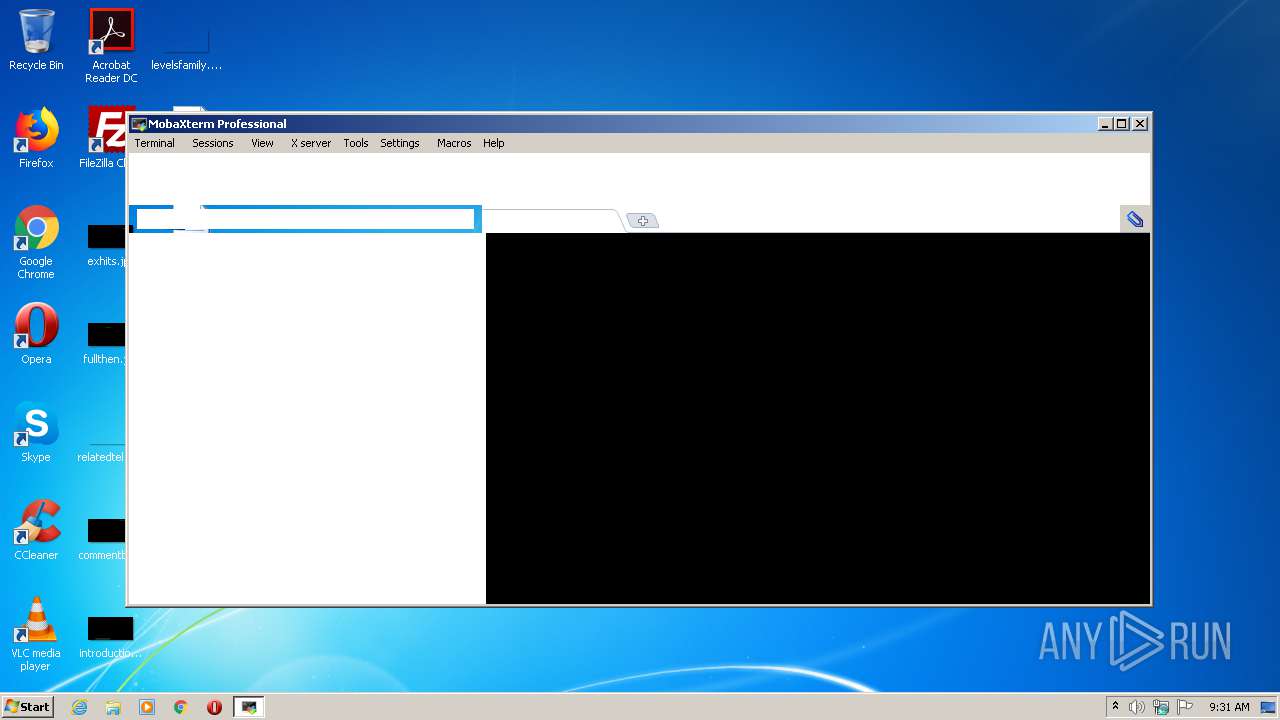
Task: Minimize the MobaXterm window
Action: (1105, 124)
